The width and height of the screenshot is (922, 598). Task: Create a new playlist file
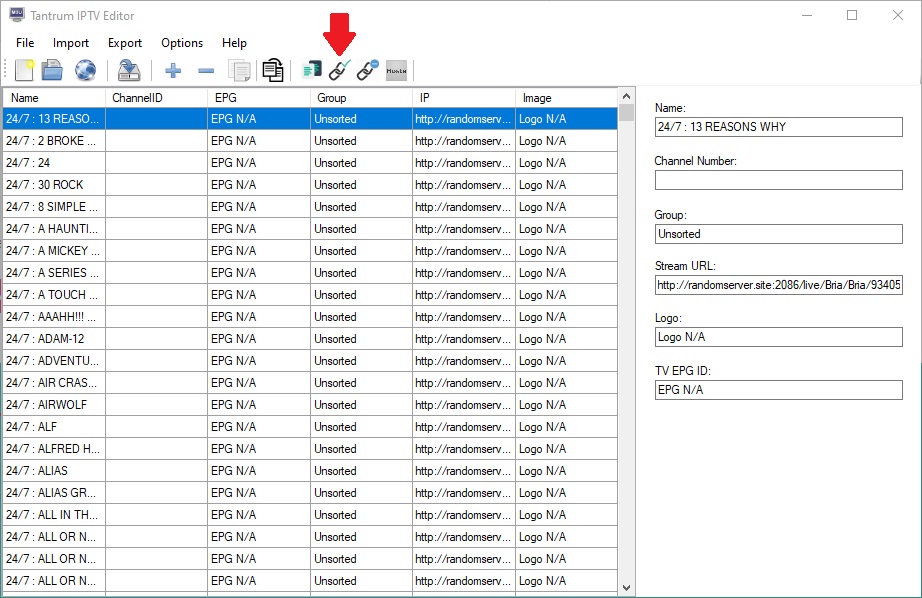22,70
